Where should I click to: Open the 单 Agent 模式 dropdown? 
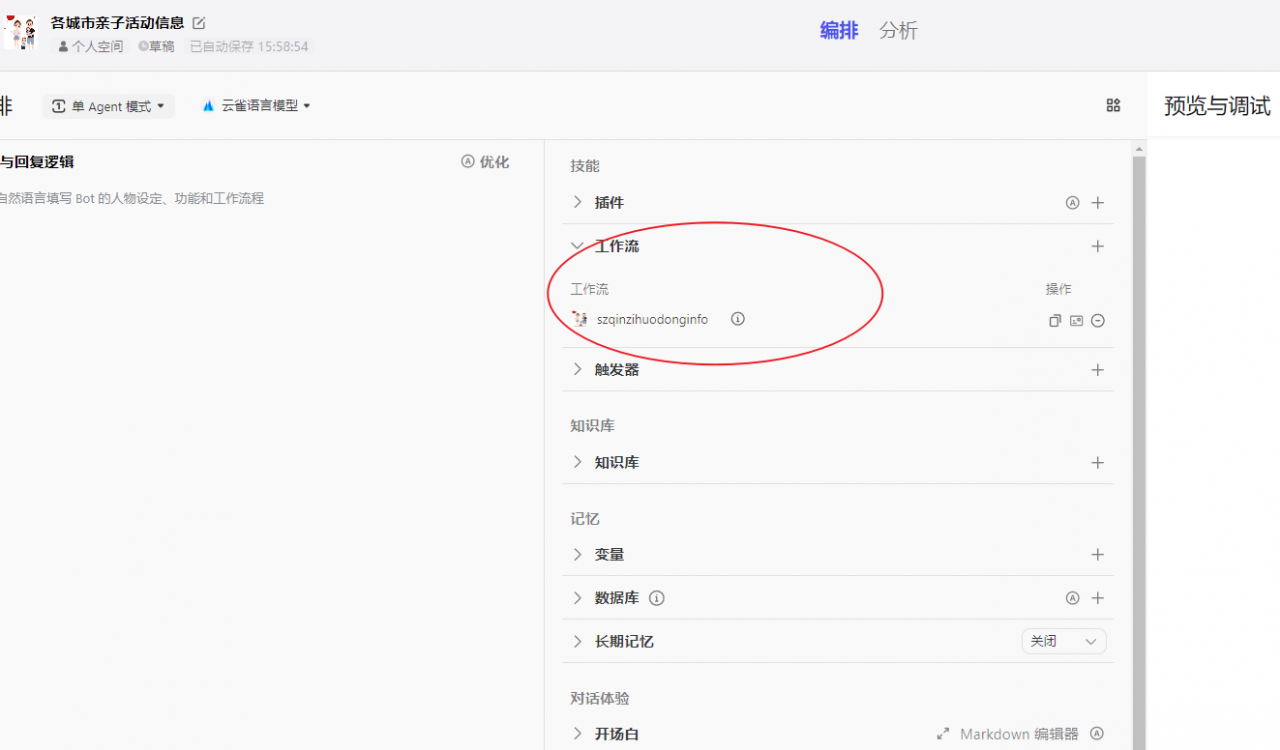coord(109,106)
